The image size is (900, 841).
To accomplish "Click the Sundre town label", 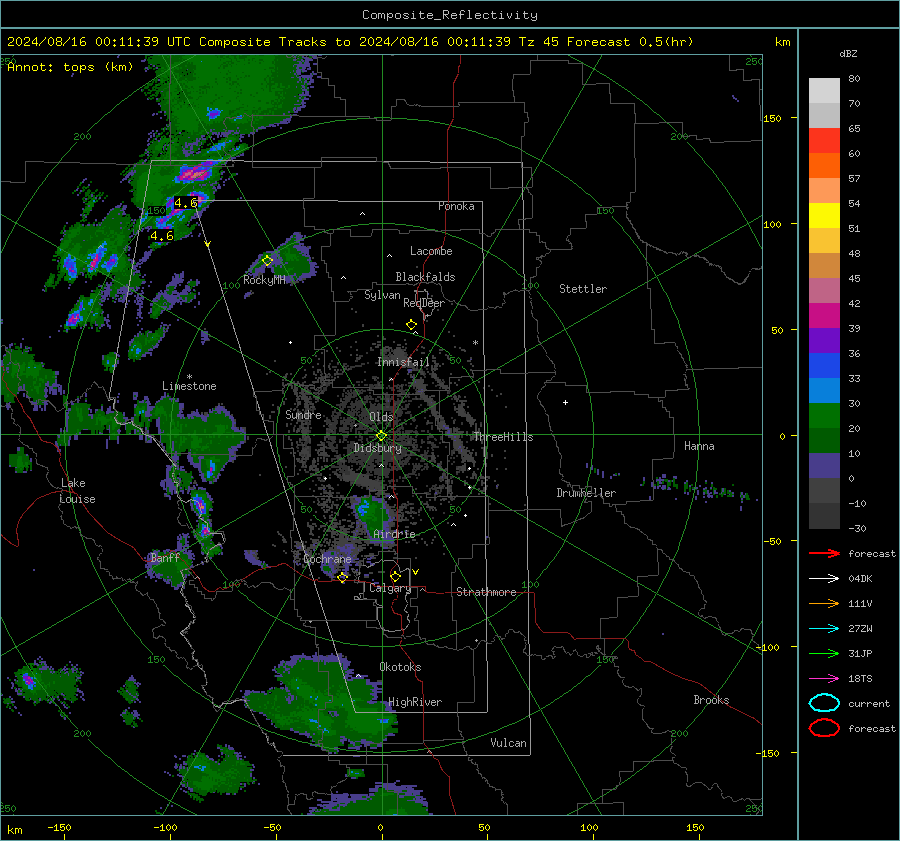I will (303, 415).
